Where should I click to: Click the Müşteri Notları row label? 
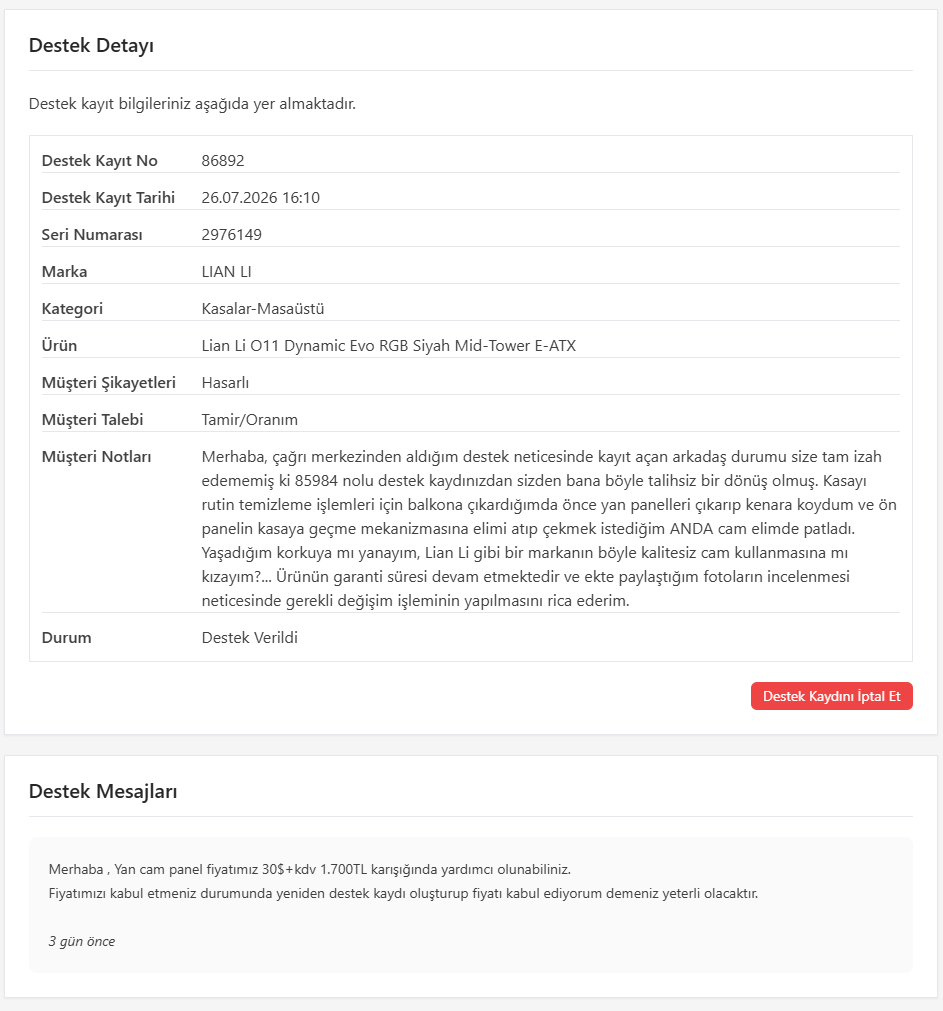pyautogui.click(x=97, y=456)
